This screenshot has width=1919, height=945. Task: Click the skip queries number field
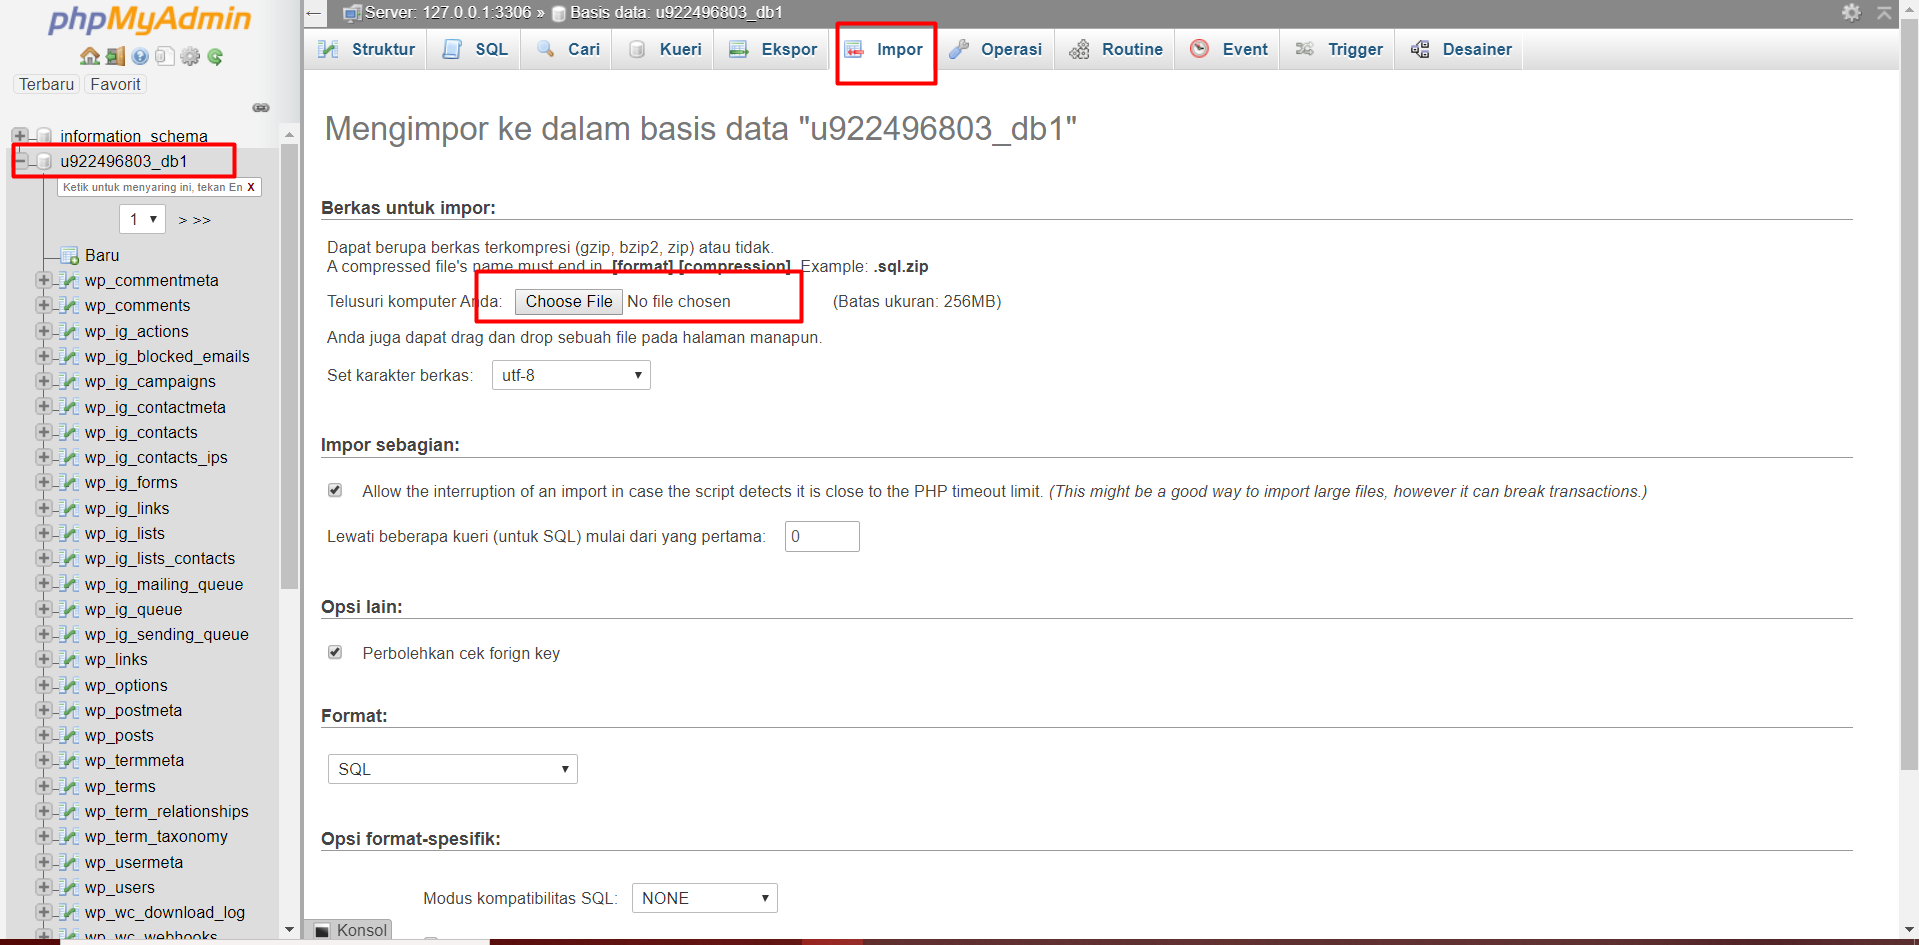point(822,536)
